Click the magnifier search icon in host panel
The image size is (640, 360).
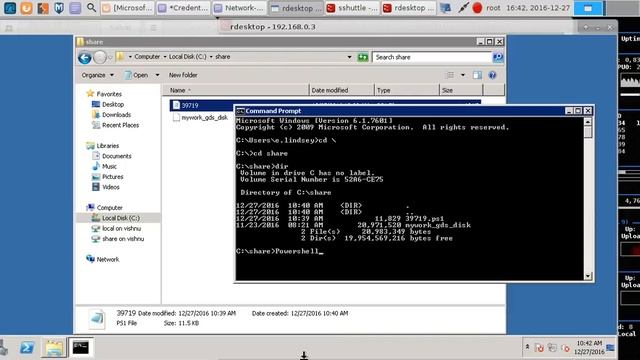coord(91,7)
